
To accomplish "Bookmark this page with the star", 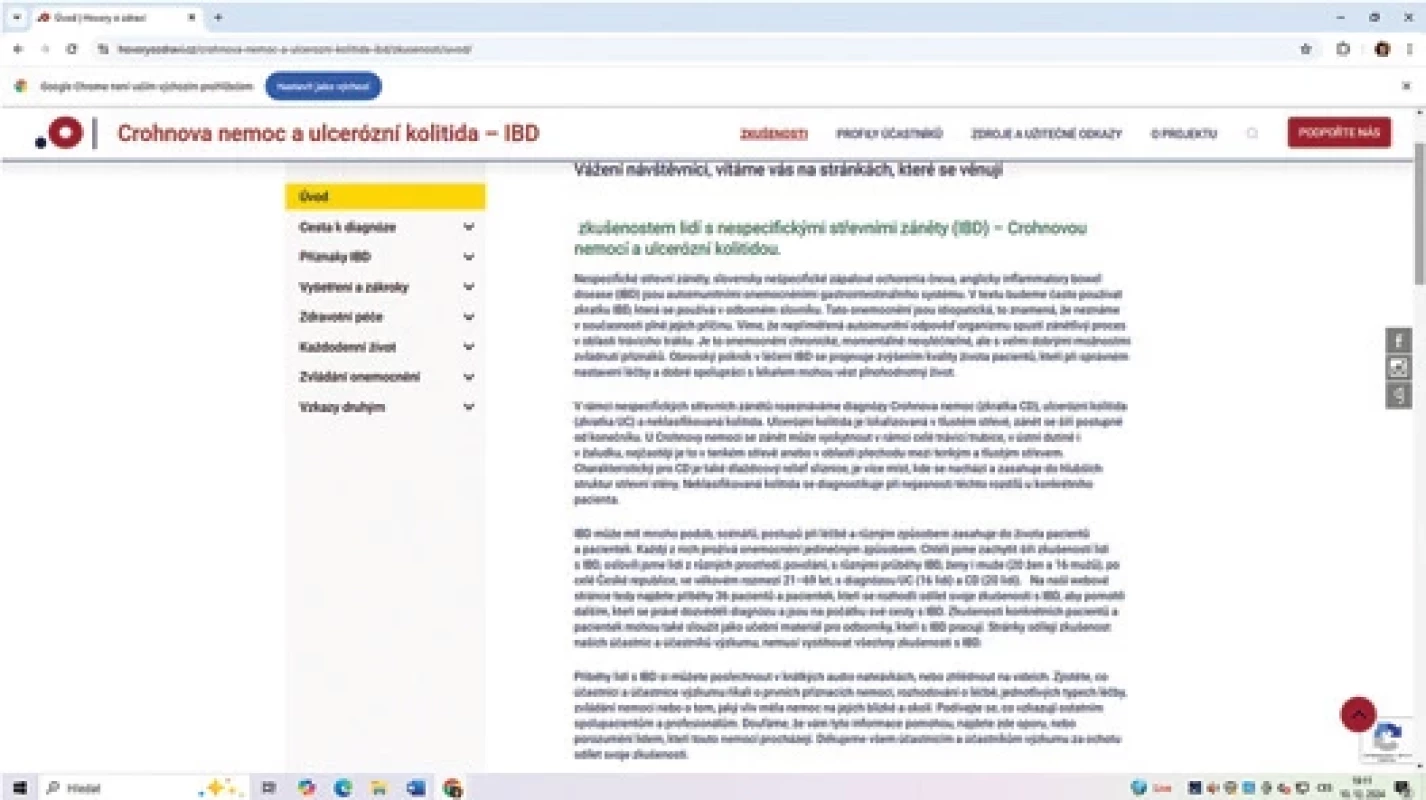I will coord(1306,49).
